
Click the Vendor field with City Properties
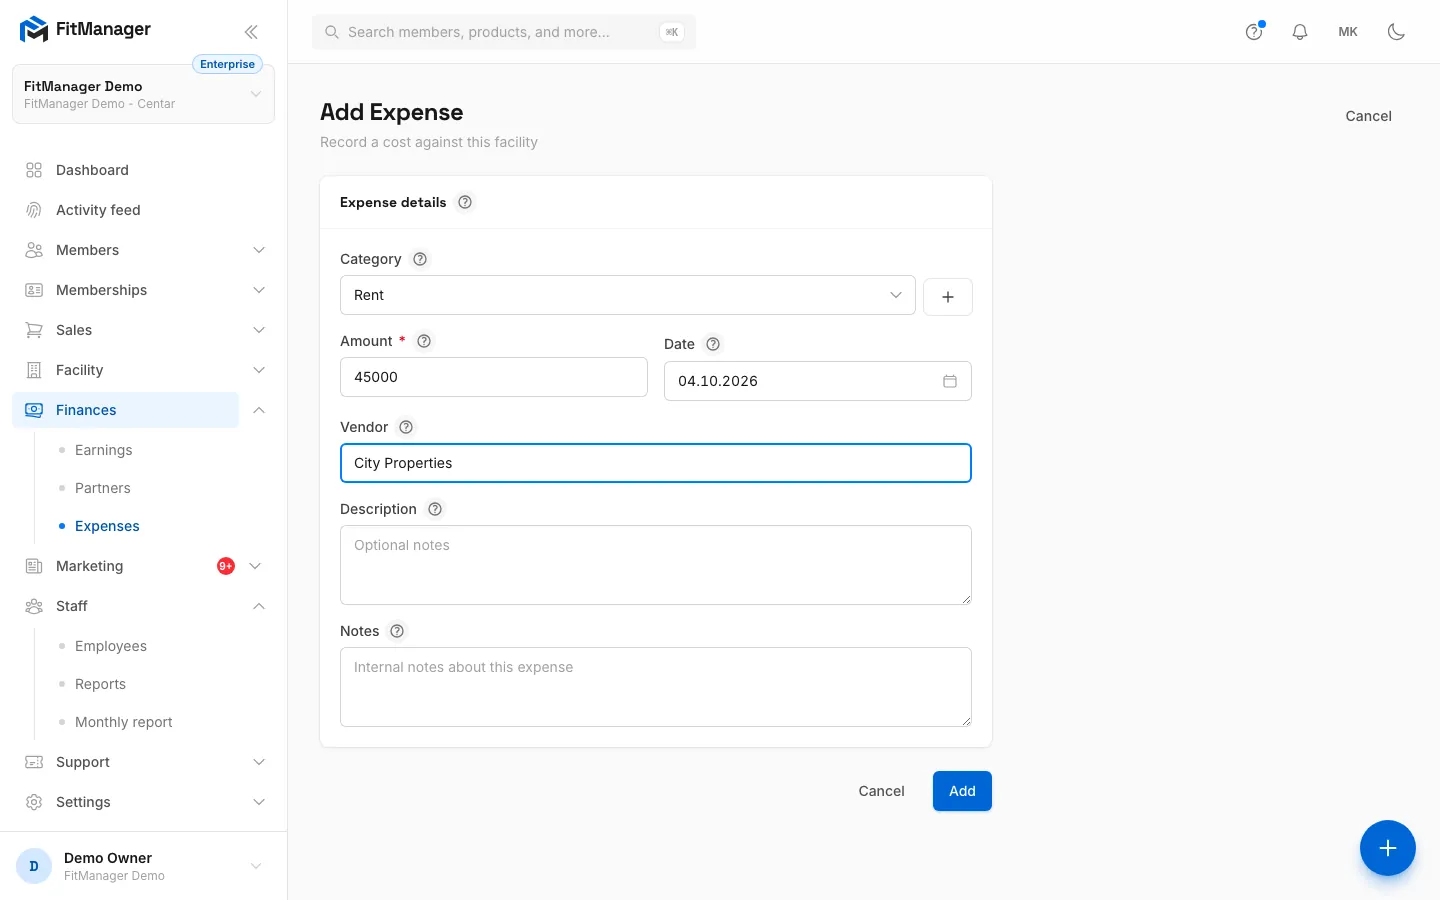pyautogui.click(x=656, y=463)
